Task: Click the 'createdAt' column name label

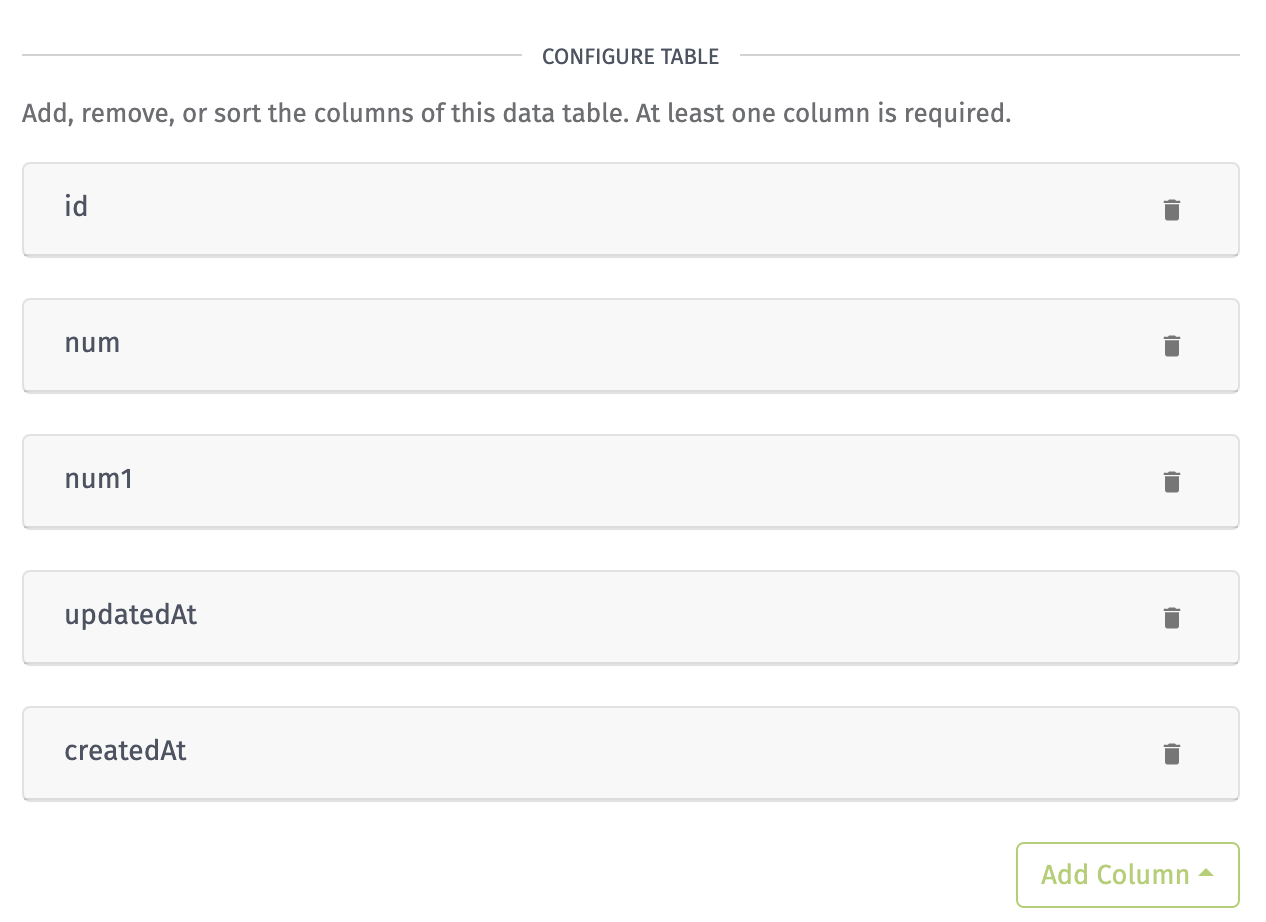Action: click(x=126, y=751)
